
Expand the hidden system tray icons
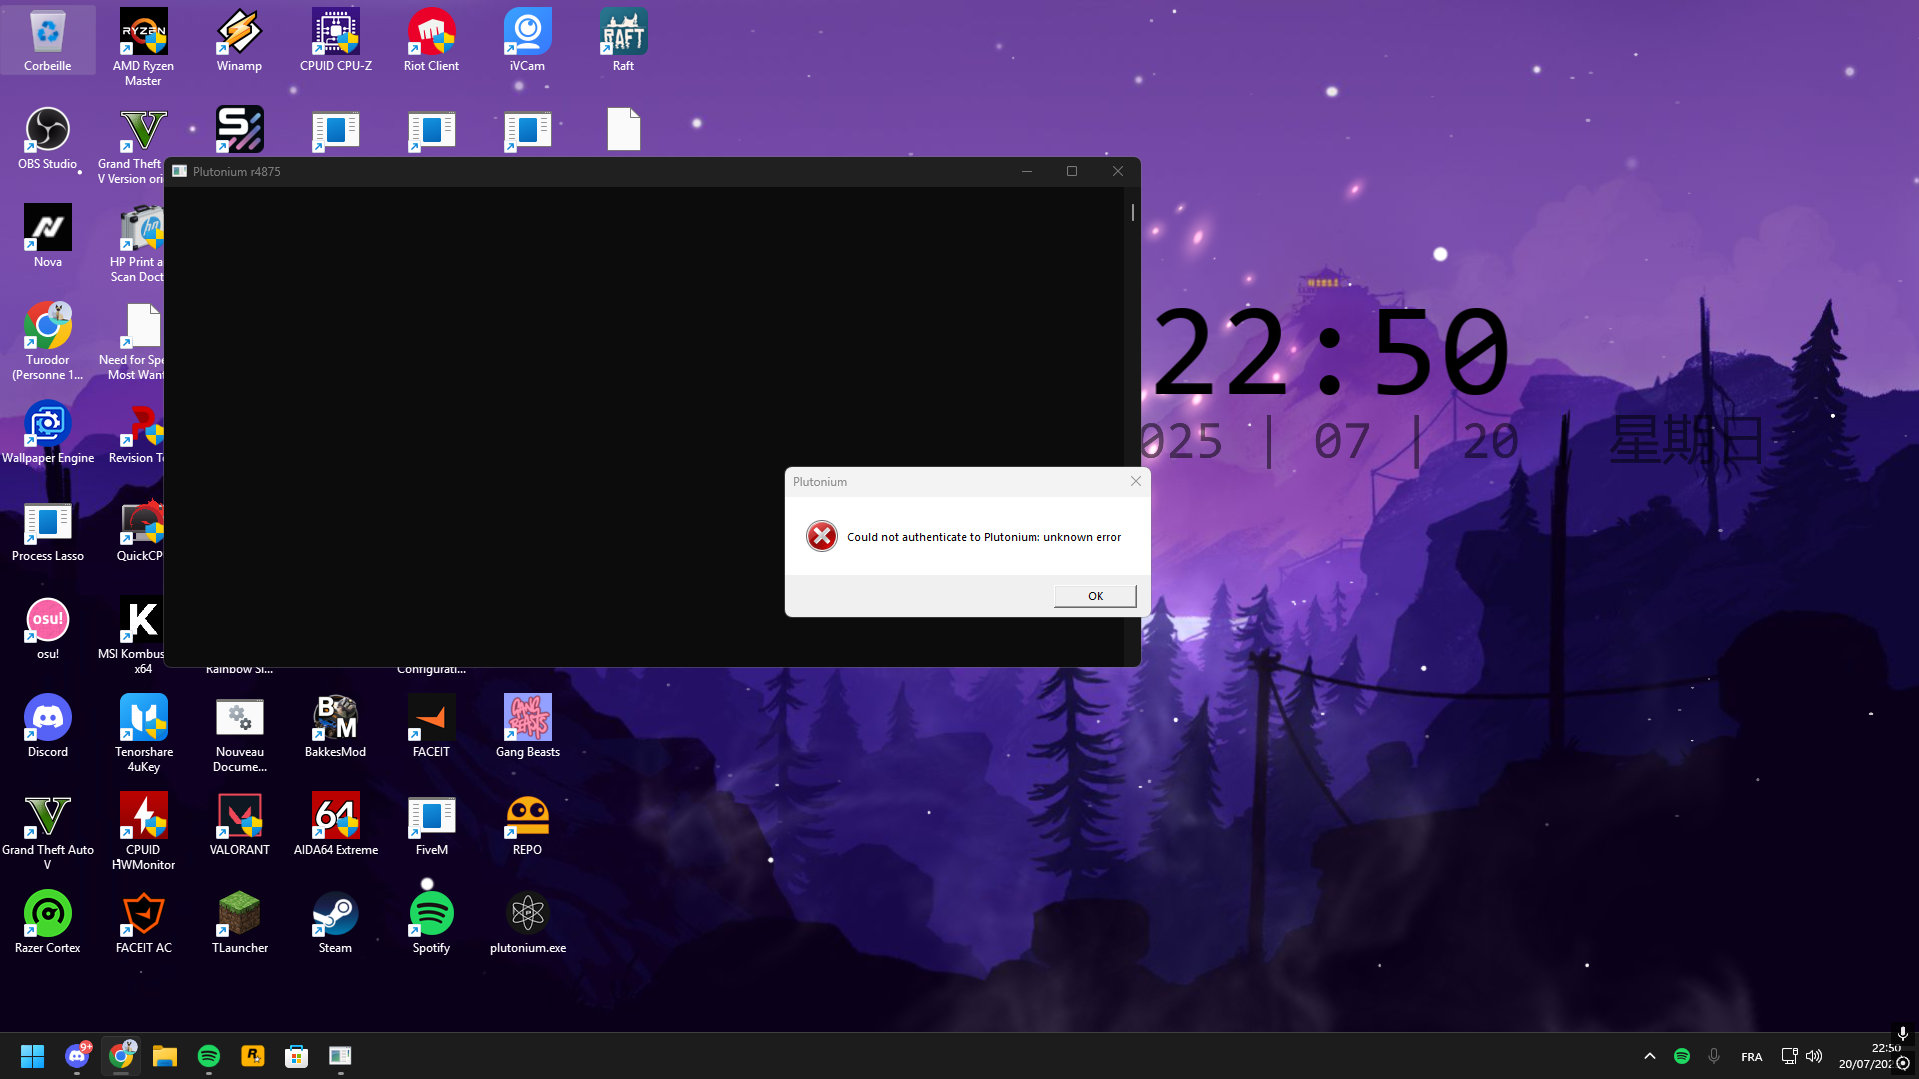coord(1650,1056)
